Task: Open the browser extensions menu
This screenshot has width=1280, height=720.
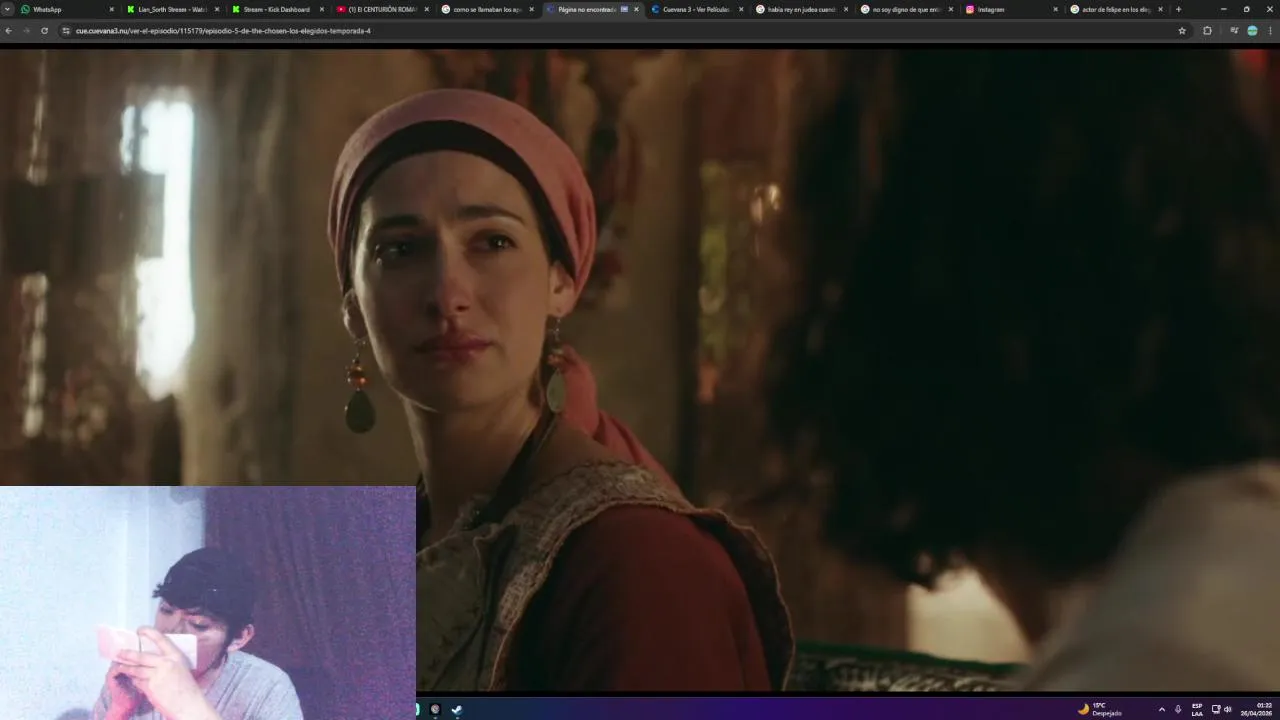Action: click(1207, 31)
